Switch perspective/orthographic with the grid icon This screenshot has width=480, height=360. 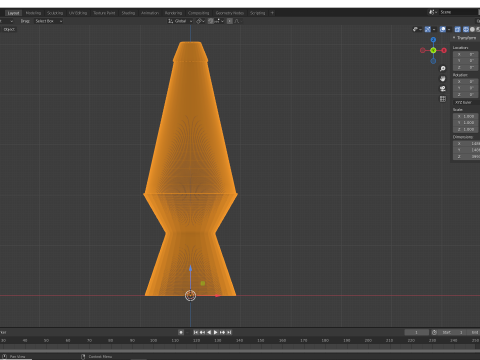tap(443, 99)
